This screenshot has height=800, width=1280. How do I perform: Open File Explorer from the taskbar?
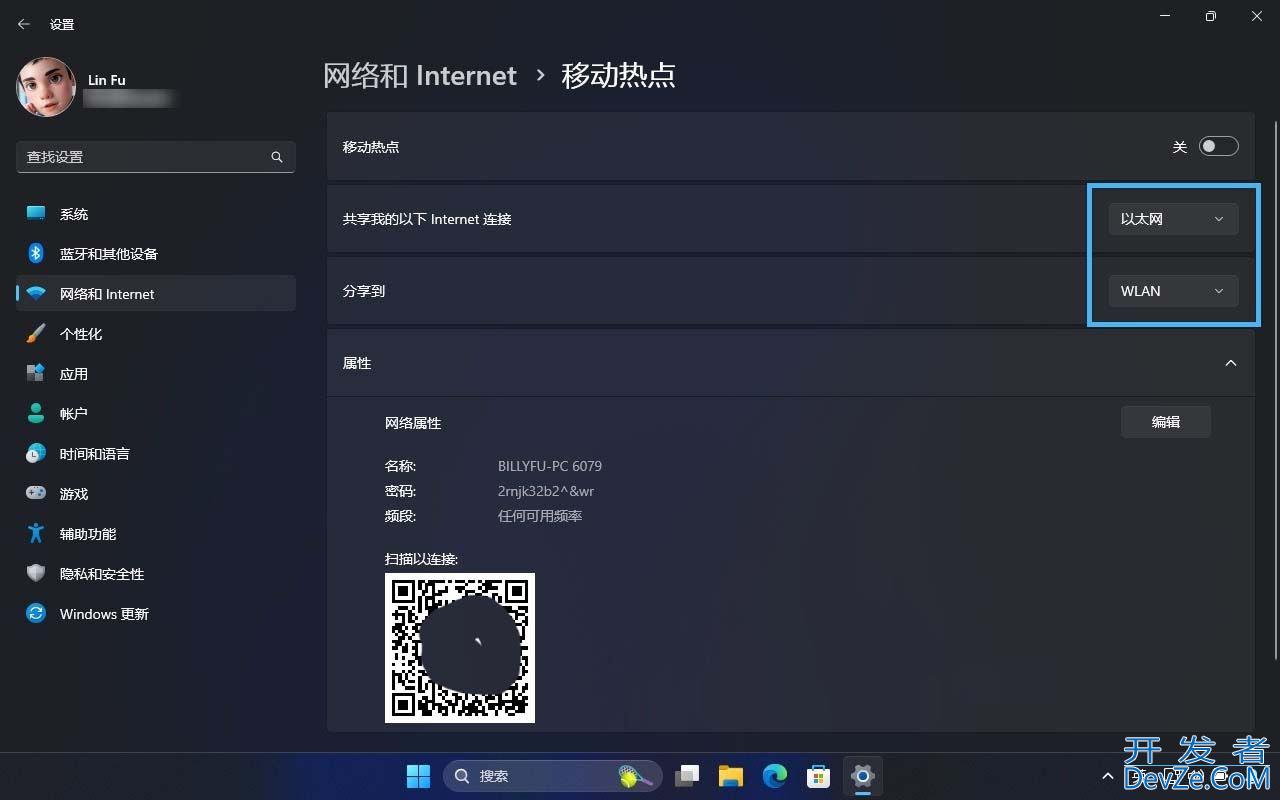(x=731, y=776)
